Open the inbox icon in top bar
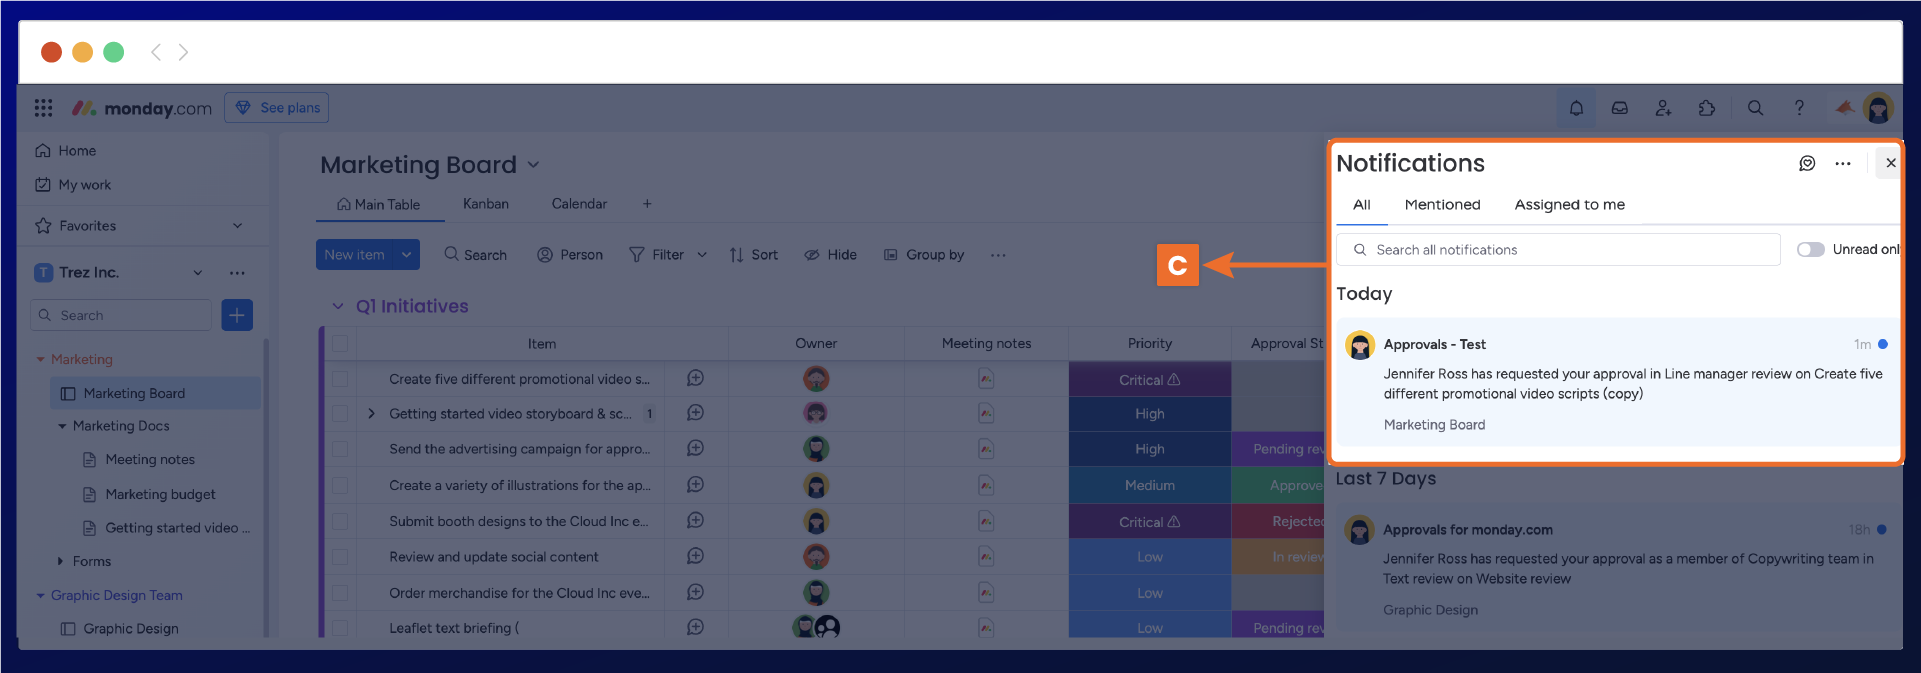The image size is (1921, 673). (1619, 108)
